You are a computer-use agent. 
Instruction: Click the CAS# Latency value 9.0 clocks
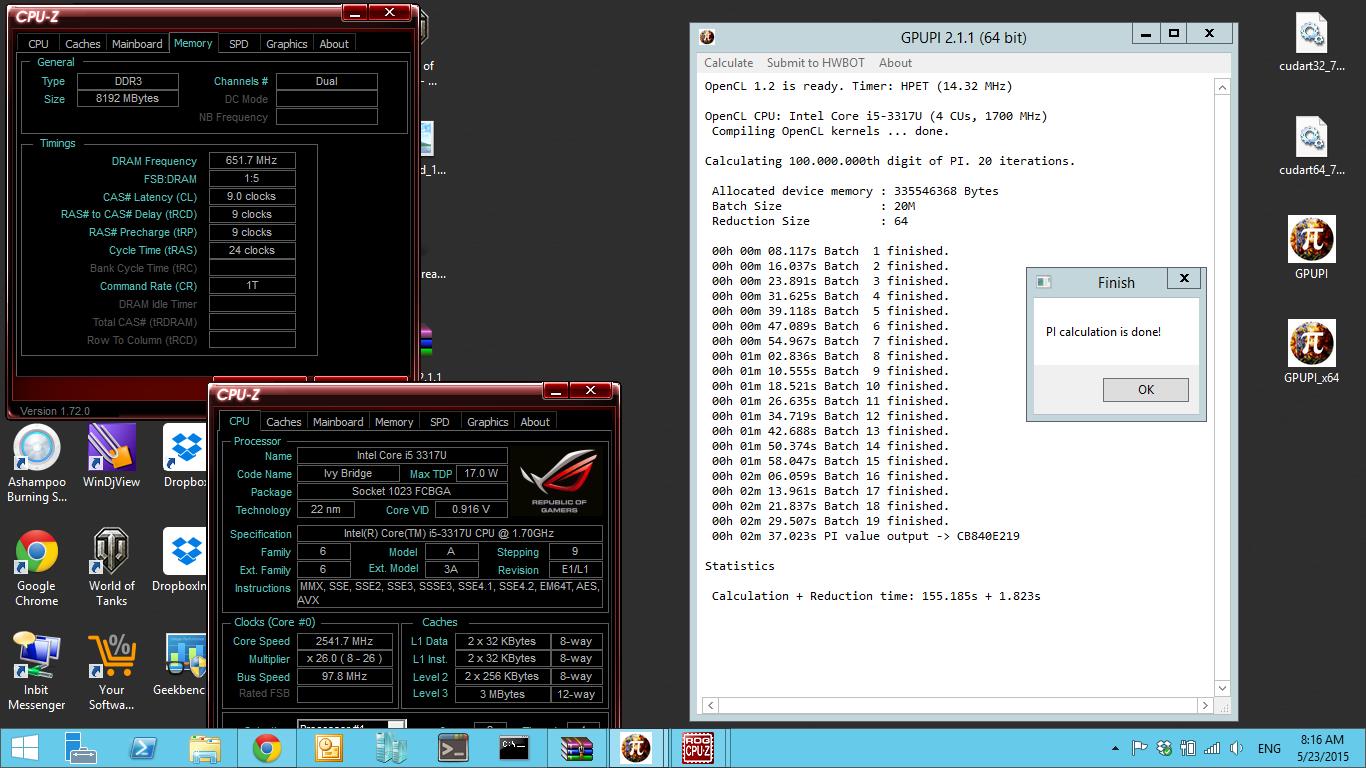[252, 196]
